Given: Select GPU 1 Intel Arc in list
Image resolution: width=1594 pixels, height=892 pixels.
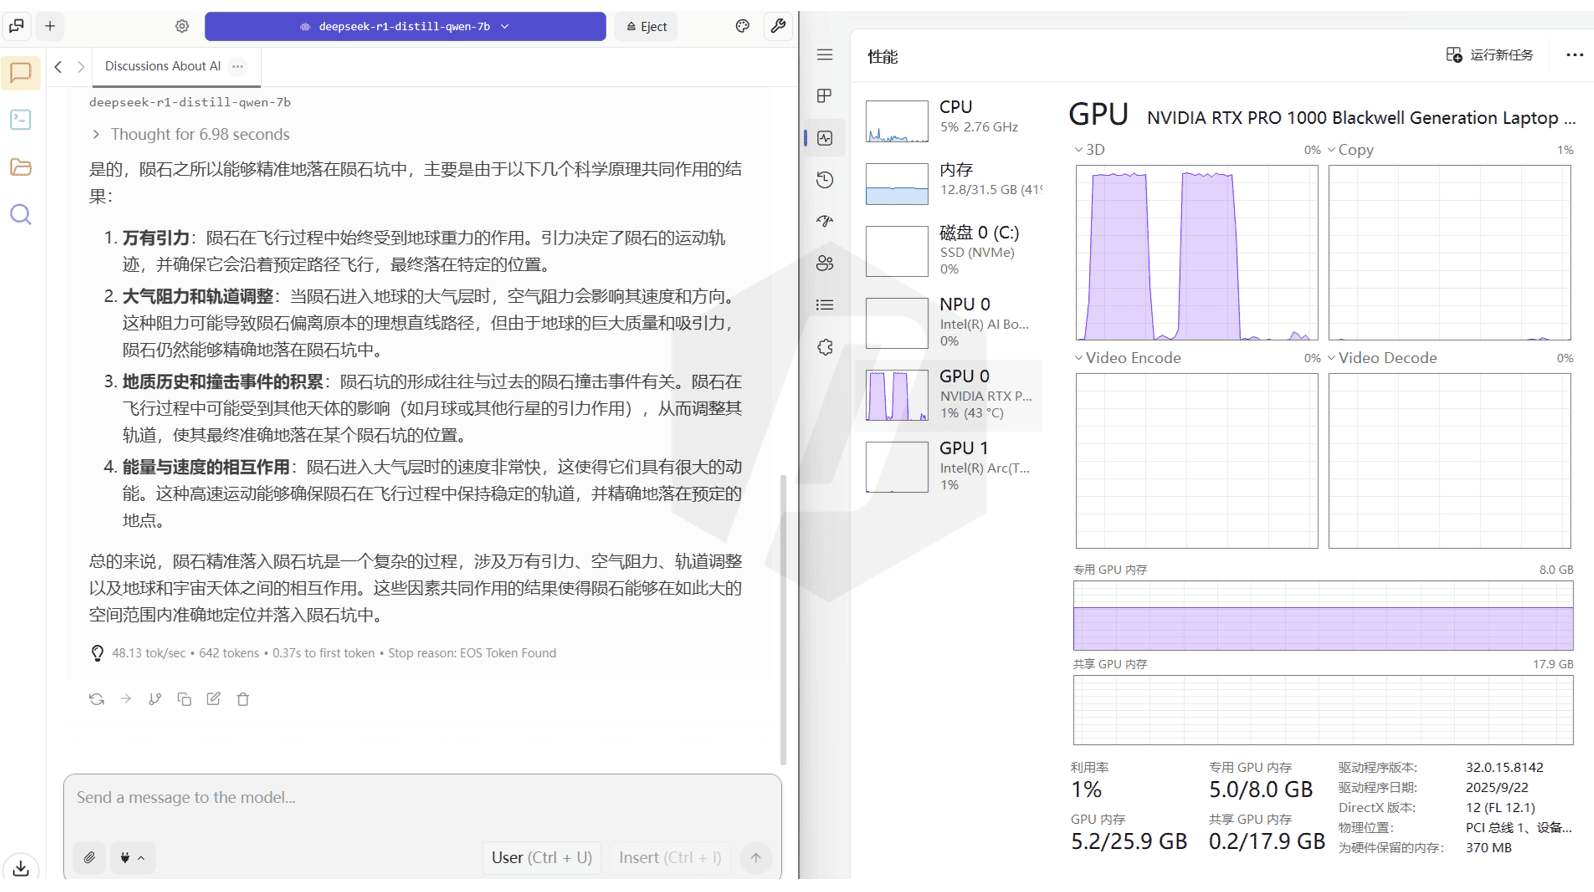Looking at the screenshot, I should coord(950,466).
